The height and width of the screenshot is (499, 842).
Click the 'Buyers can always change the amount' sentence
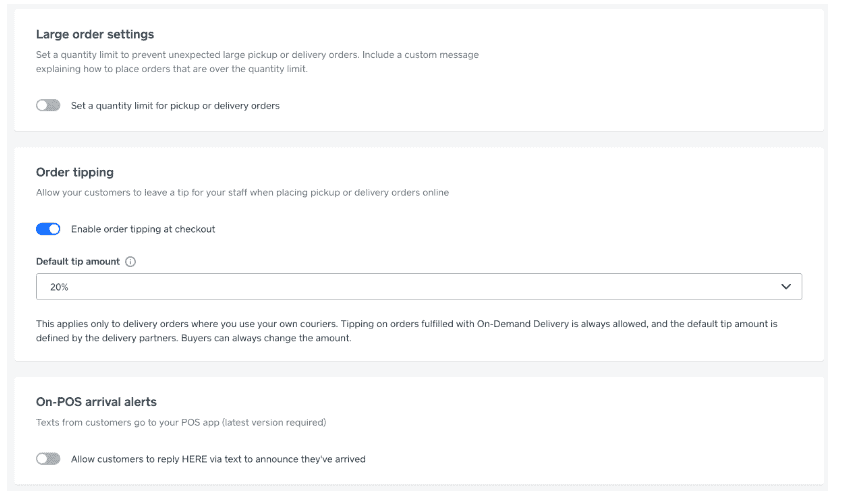(266, 338)
